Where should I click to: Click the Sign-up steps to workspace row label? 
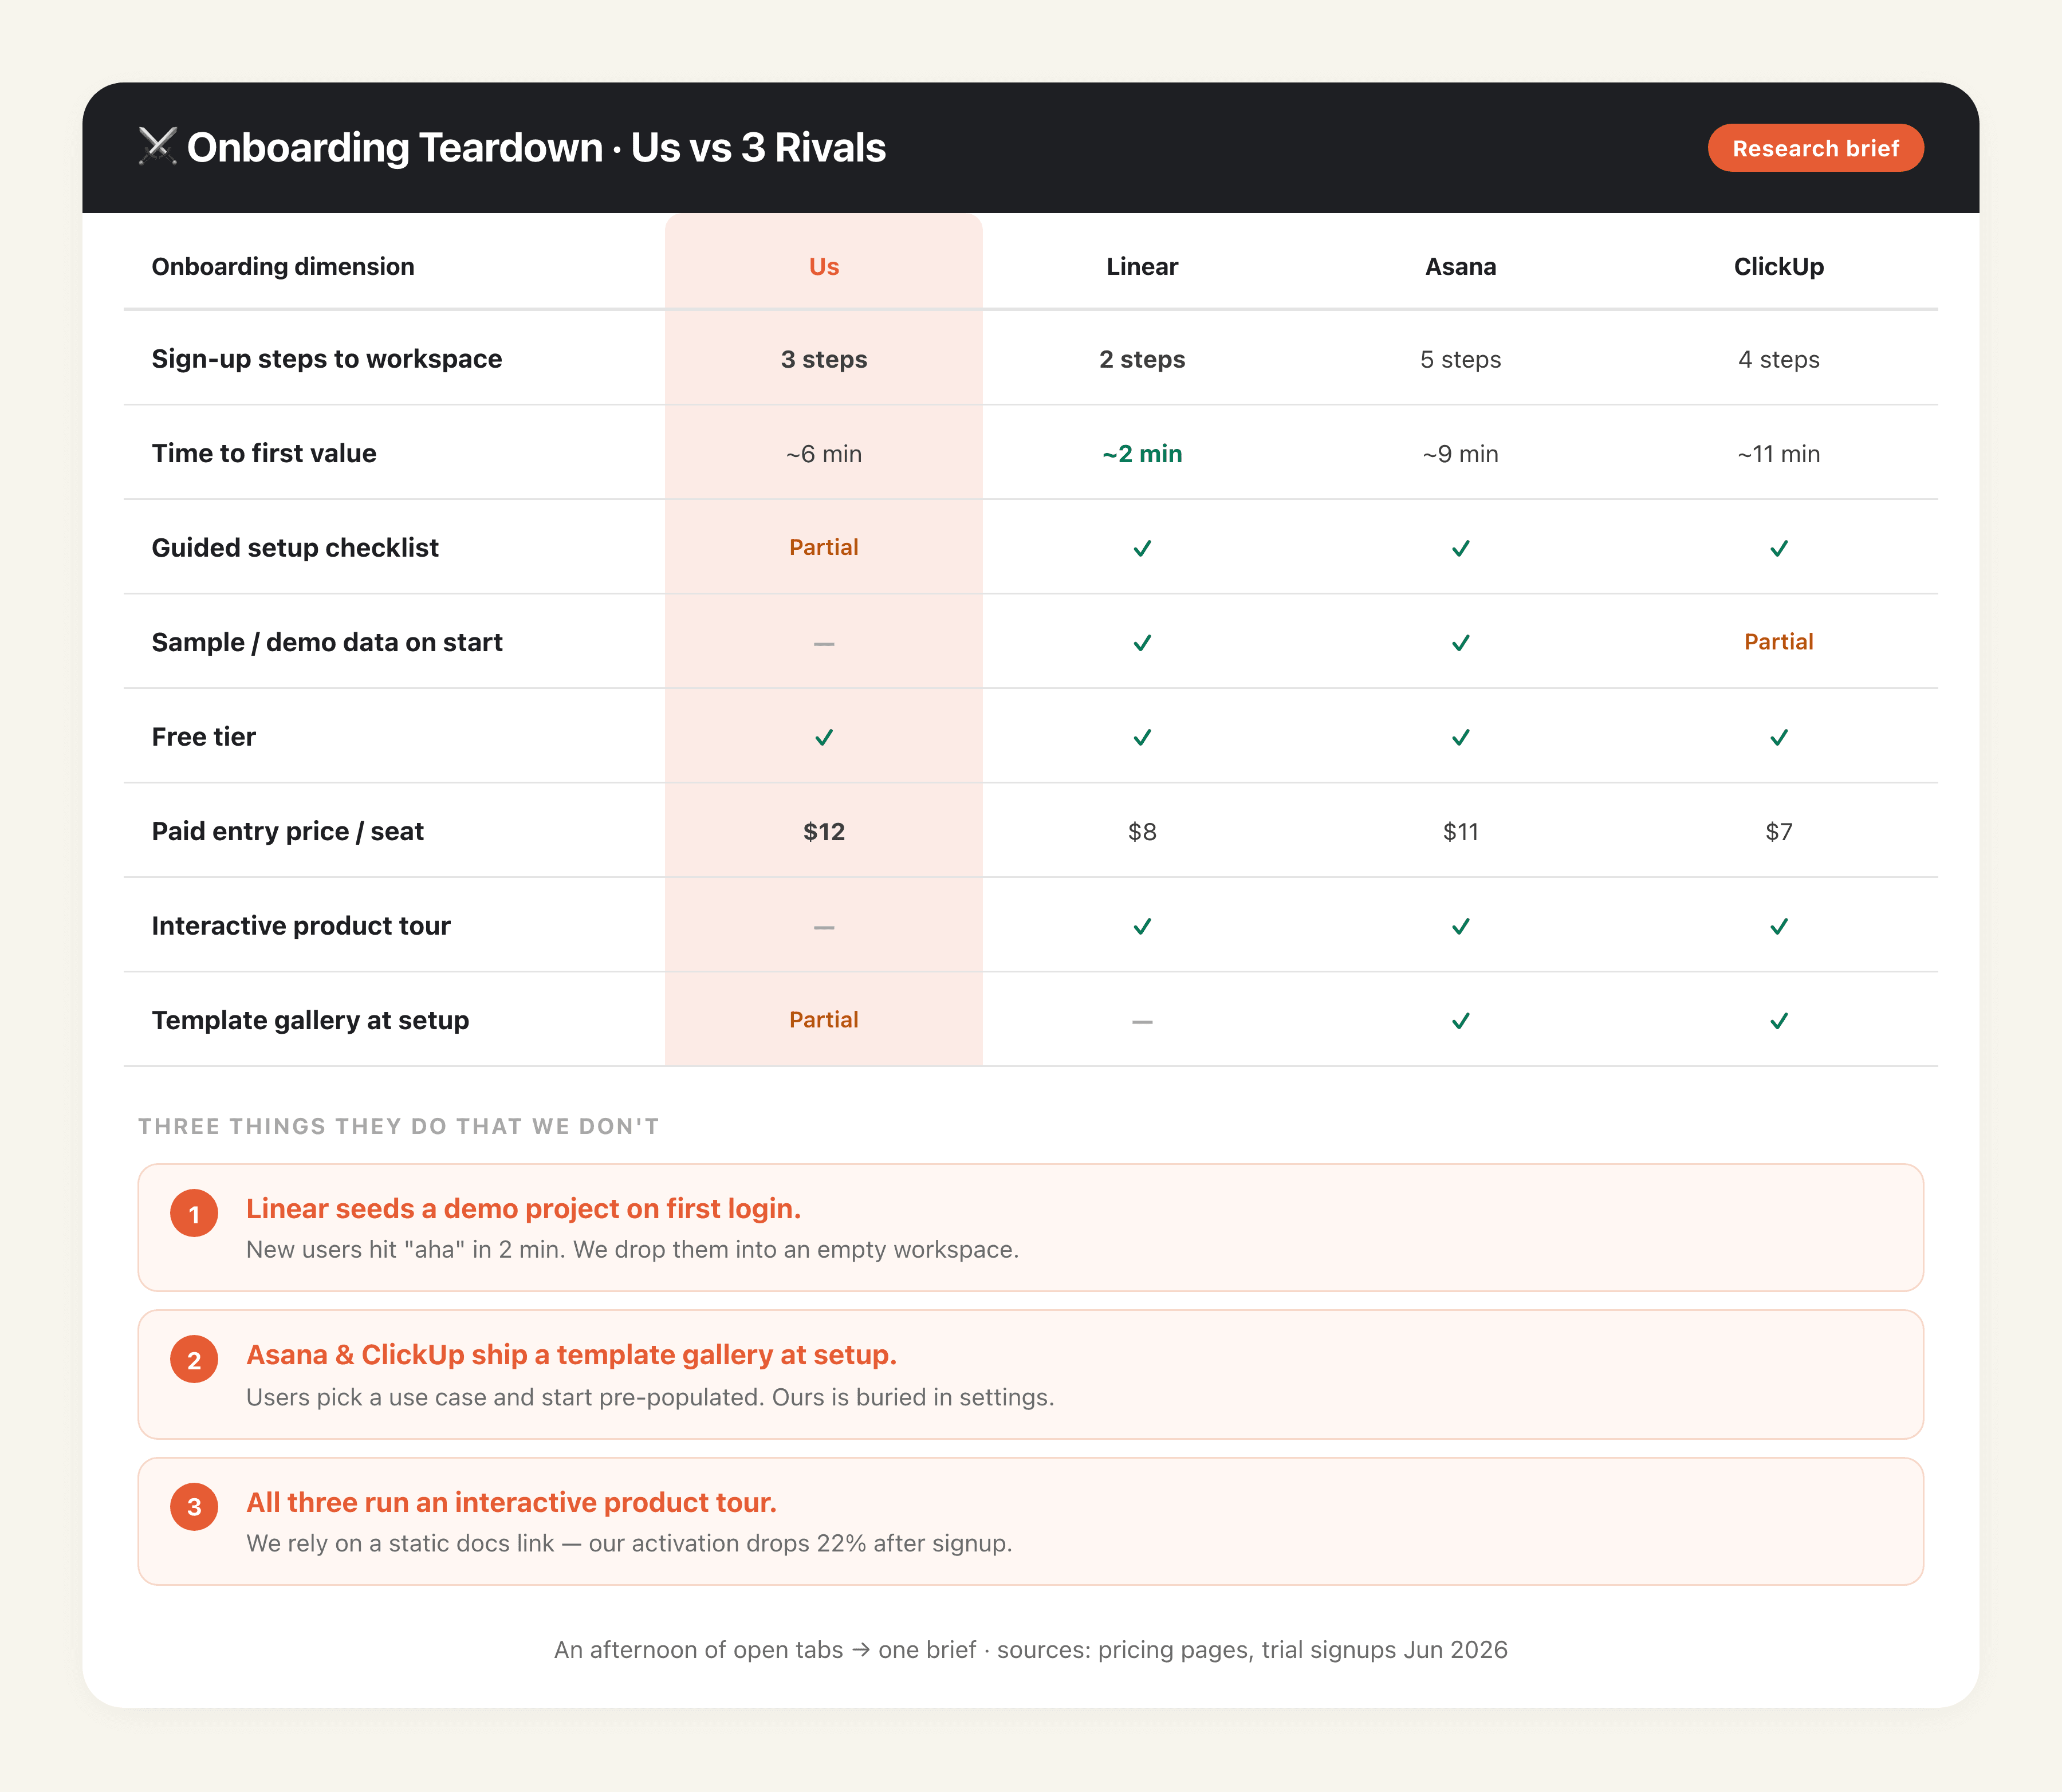point(327,359)
